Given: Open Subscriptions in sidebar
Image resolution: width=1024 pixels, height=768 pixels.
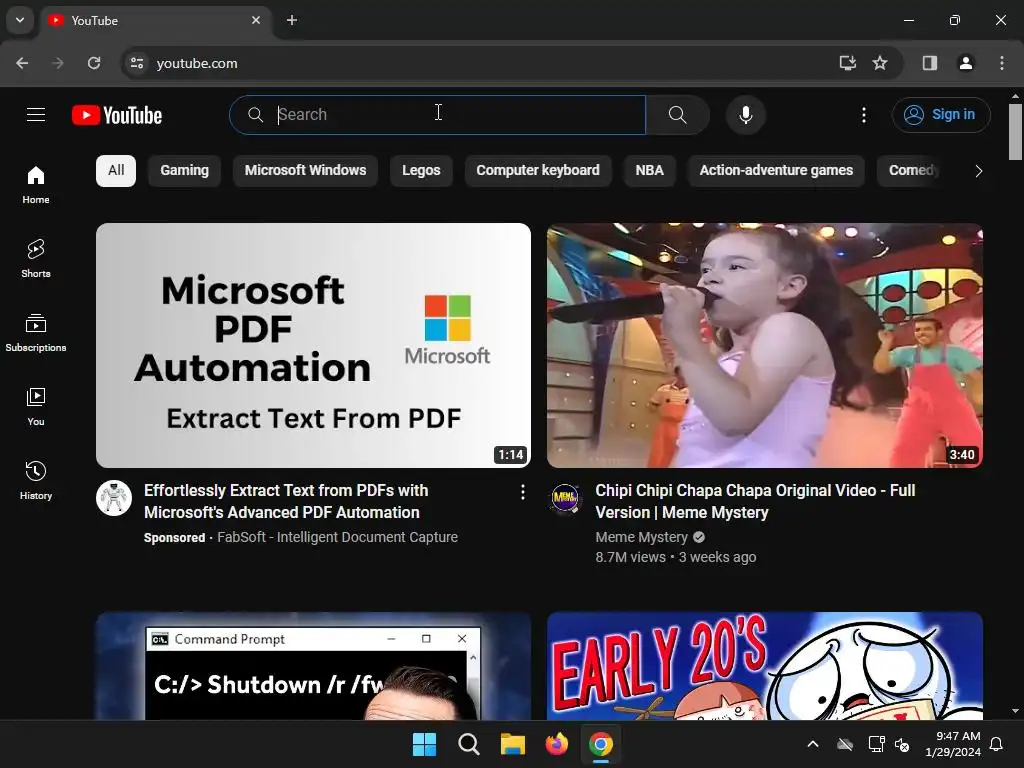Looking at the screenshot, I should tap(36, 332).
